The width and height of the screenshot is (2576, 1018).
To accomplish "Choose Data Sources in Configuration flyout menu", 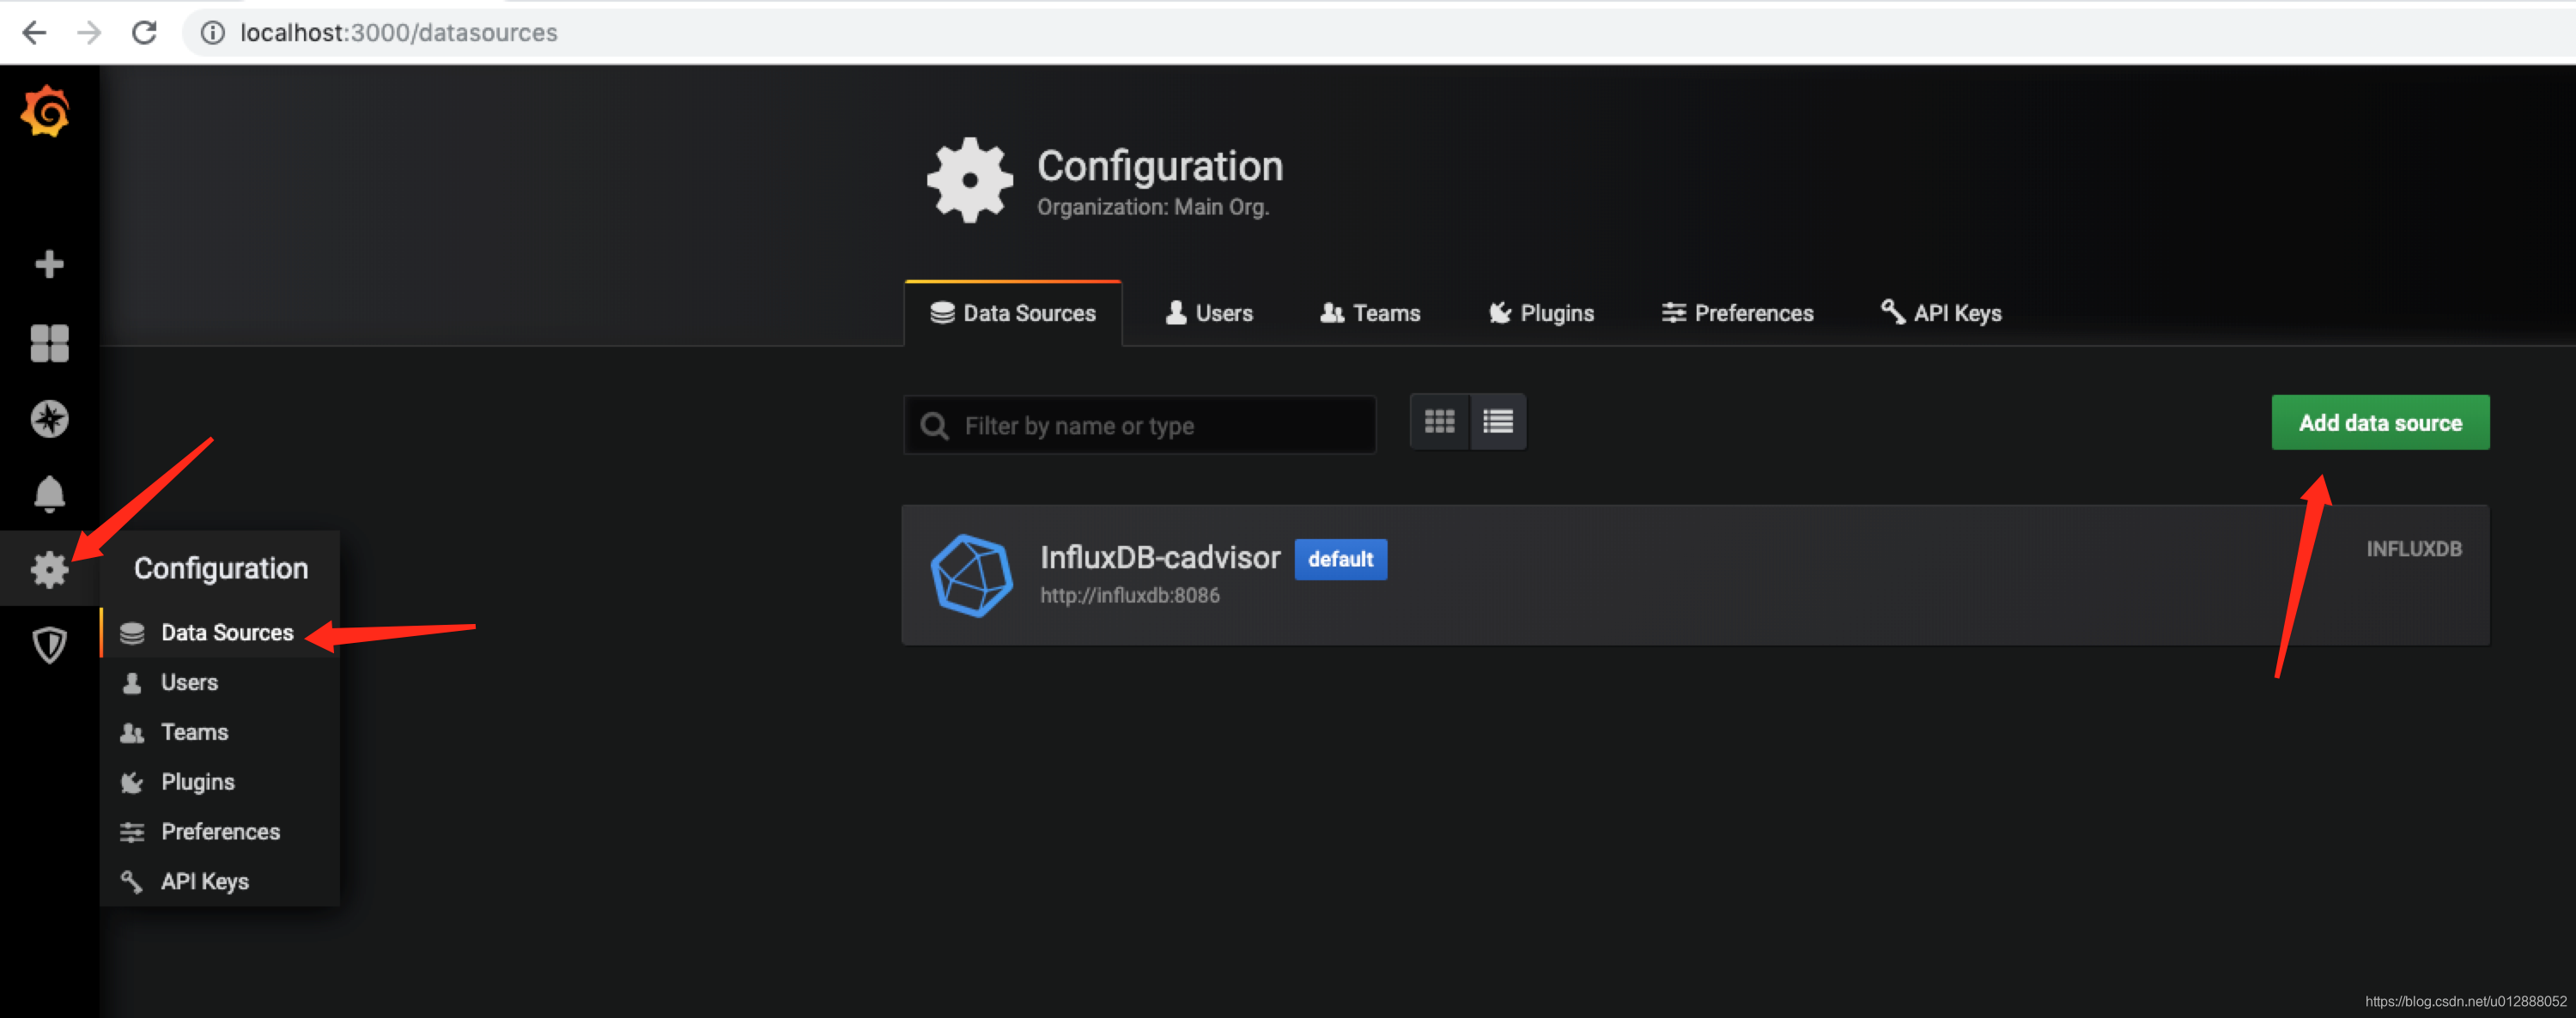I will click(x=220, y=633).
